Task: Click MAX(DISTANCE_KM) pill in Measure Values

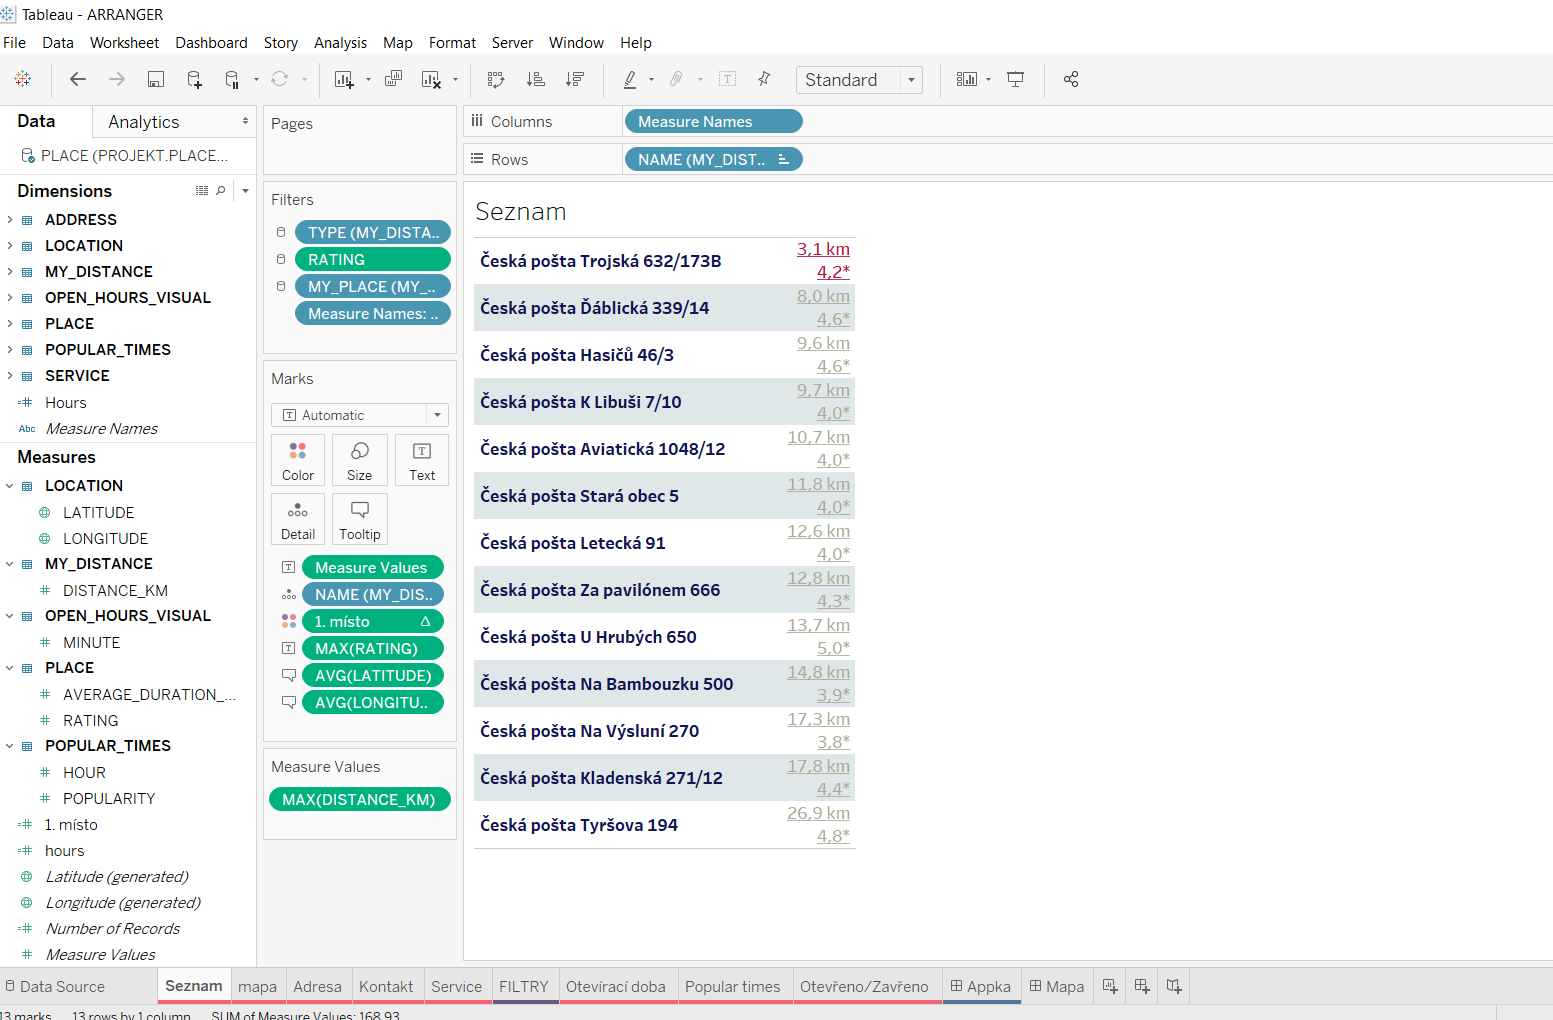Action: (x=360, y=799)
